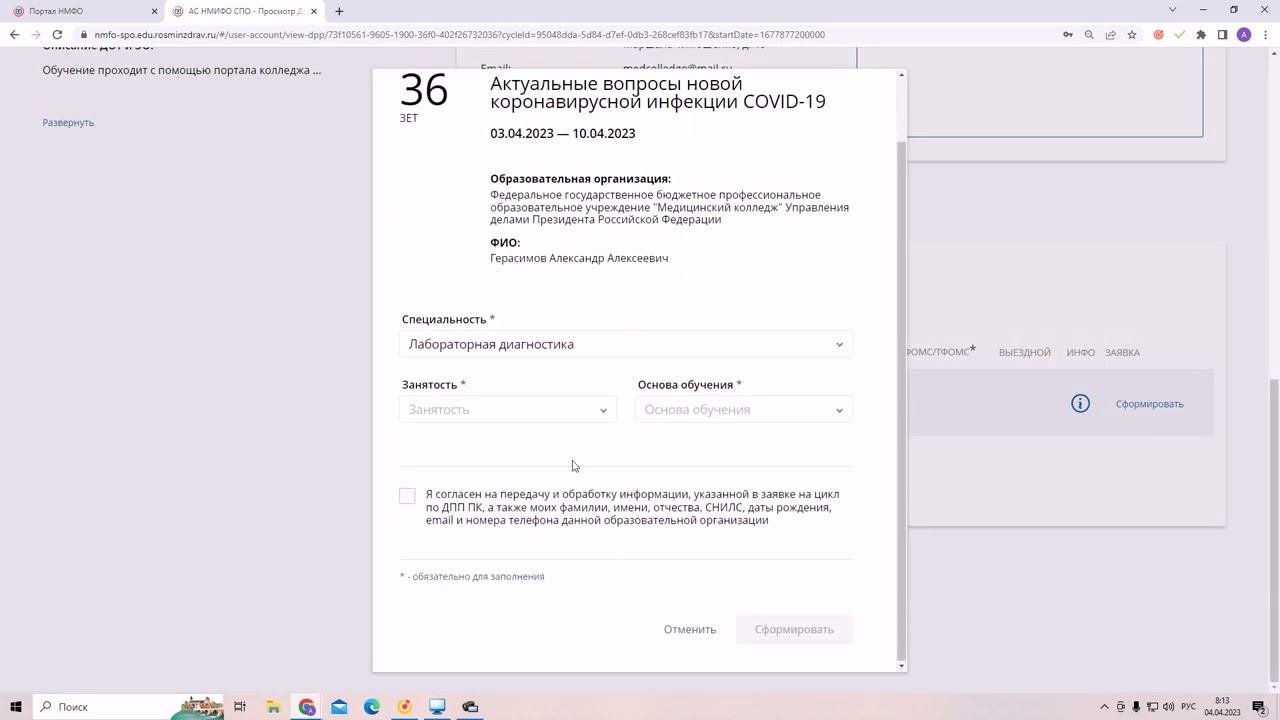Click the address bar URL
The image size is (1280, 720).
460,35
